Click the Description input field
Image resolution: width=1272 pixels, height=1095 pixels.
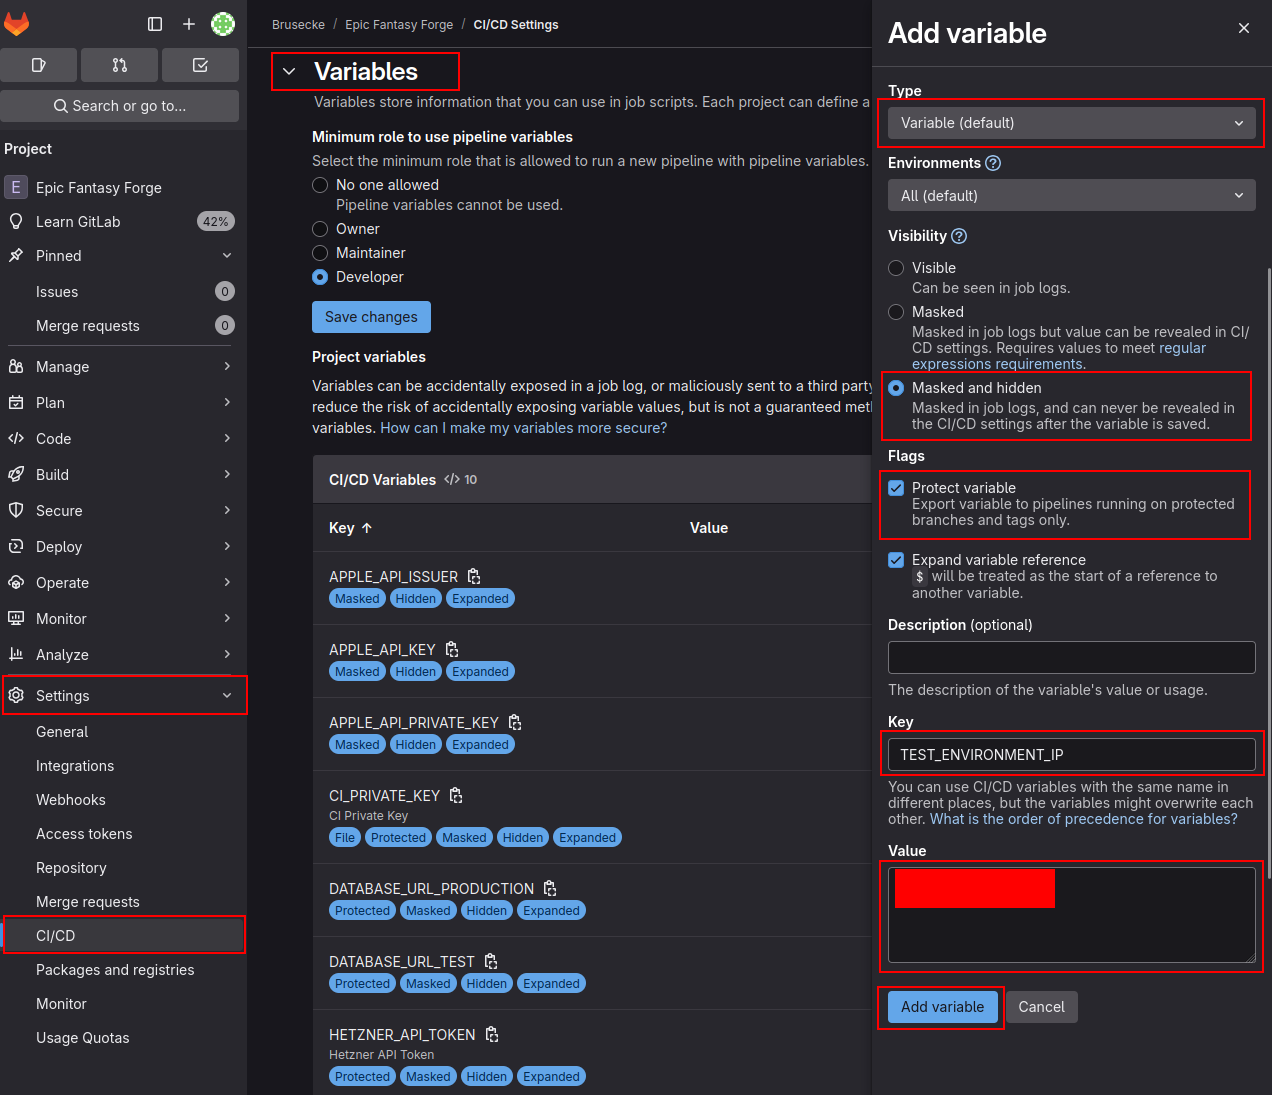1072,657
